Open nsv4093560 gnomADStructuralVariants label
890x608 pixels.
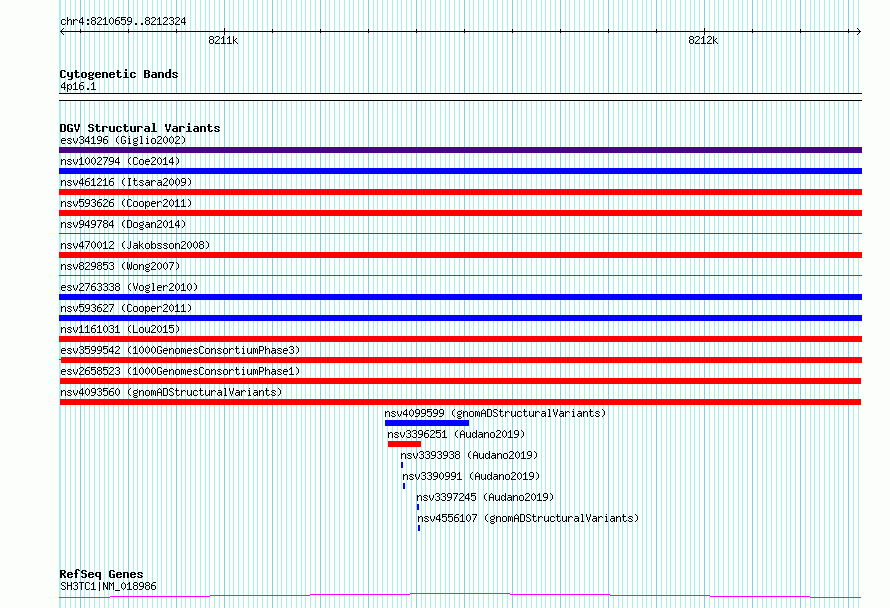(171, 392)
